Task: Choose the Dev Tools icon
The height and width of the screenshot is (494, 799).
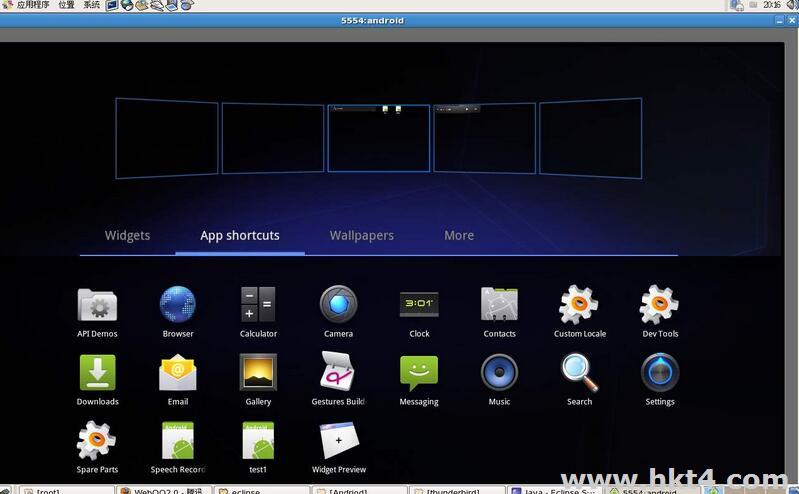Action: (659, 304)
